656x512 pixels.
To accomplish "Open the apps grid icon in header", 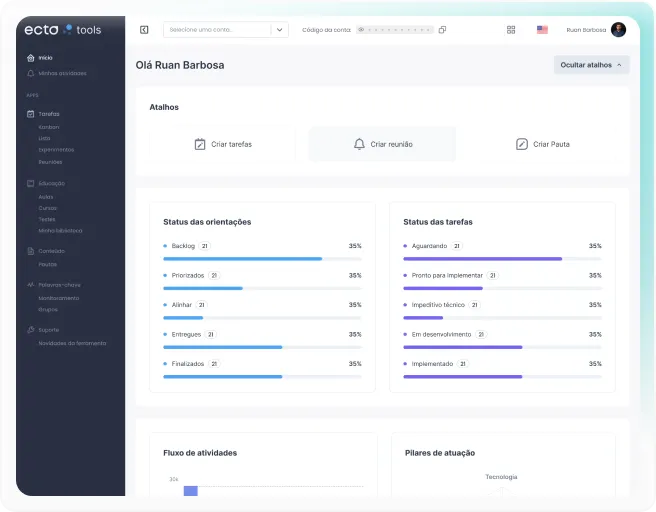I will click(511, 30).
